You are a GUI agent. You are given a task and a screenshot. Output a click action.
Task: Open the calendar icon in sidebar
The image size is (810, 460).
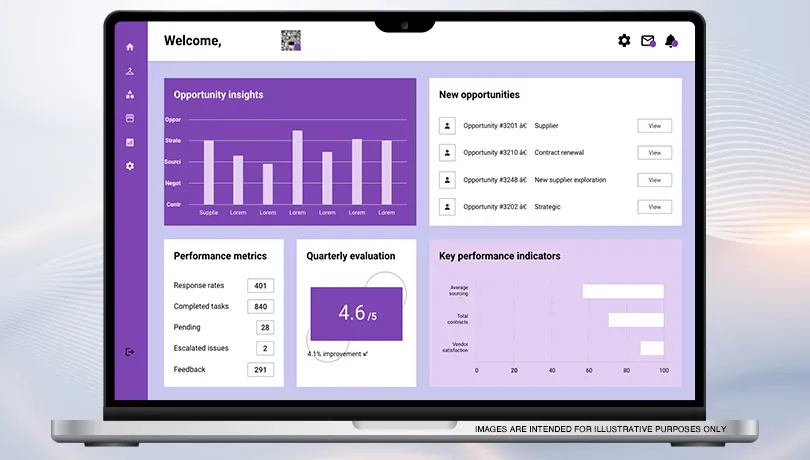click(130, 118)
